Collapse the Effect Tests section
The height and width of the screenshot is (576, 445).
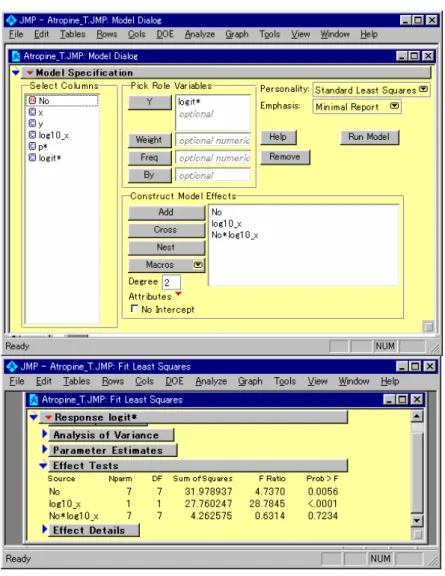43,465
